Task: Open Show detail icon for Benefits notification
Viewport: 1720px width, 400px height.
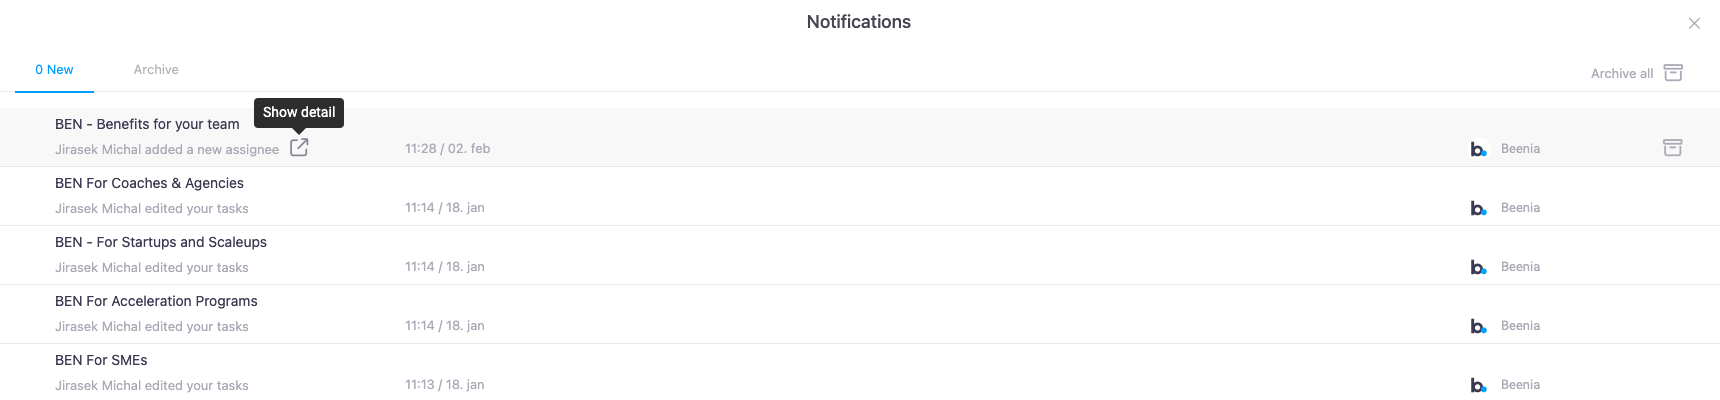Action: [x=299, y=148]
